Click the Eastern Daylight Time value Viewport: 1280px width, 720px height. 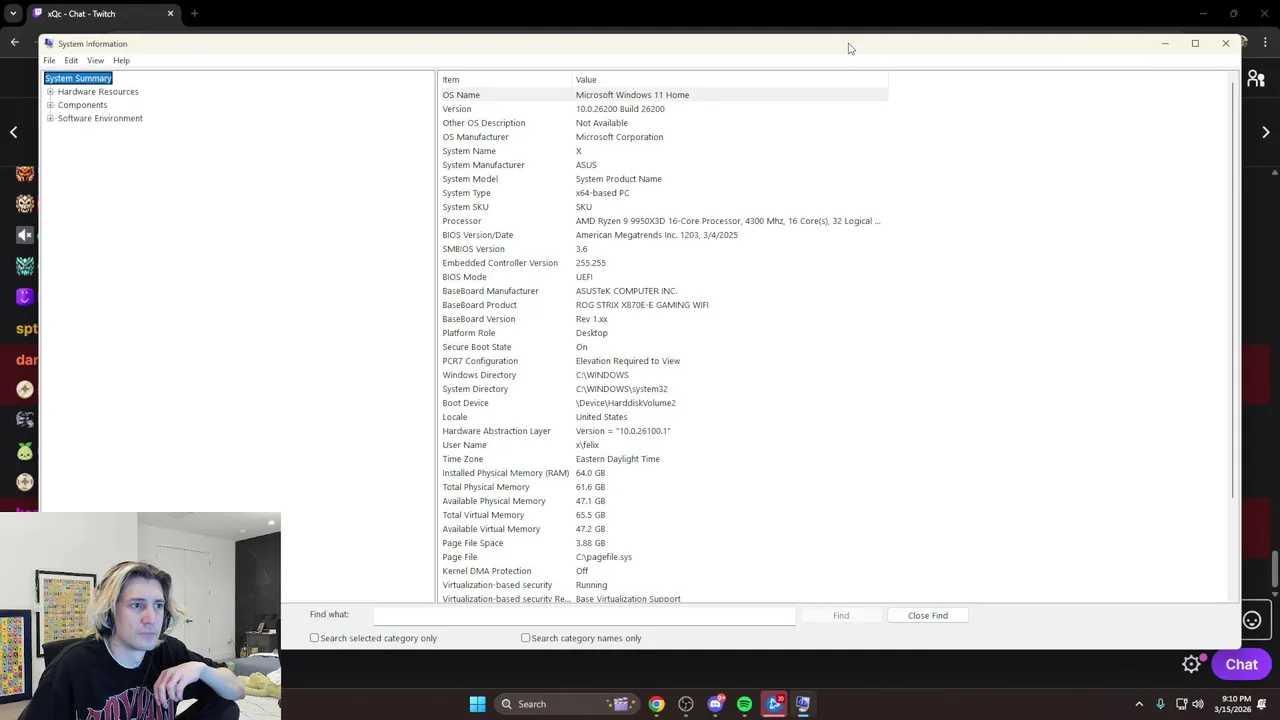click(617, 459)
